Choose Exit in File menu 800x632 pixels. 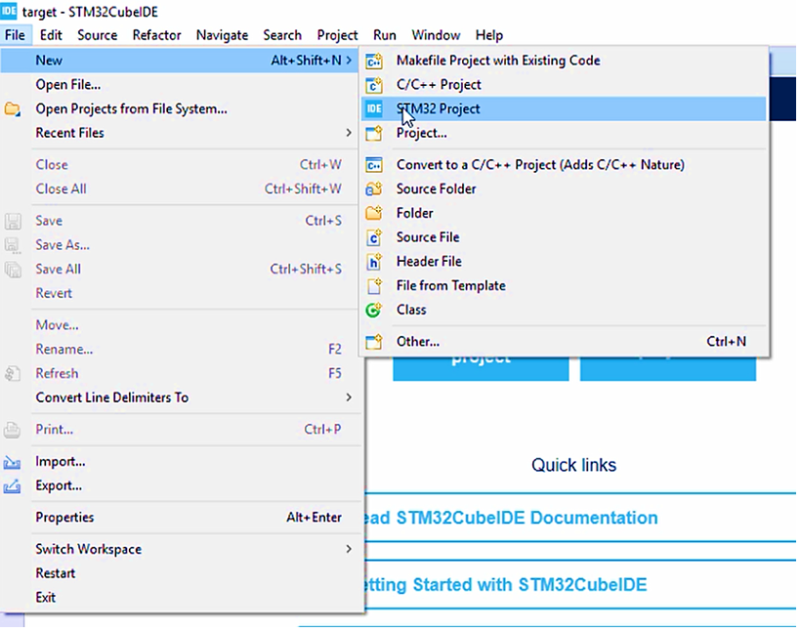tap(181, 597)
